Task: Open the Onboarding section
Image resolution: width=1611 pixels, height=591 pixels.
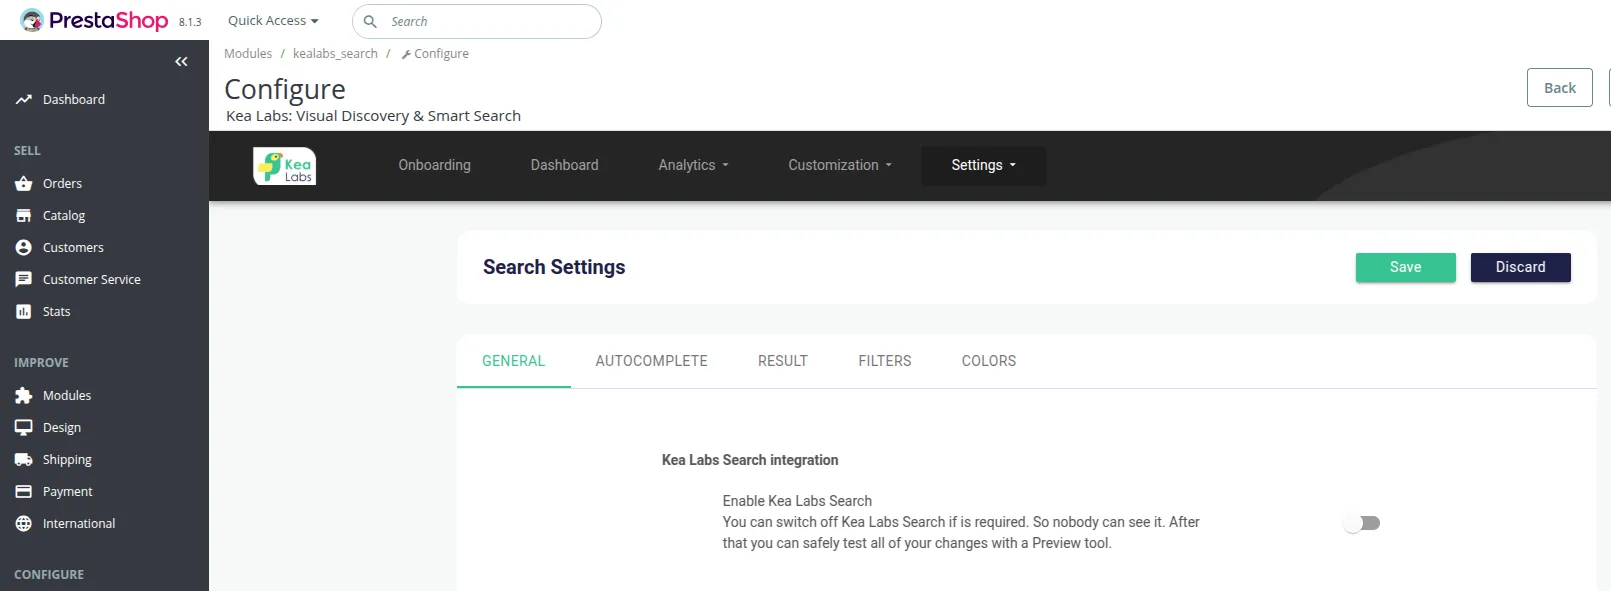Action: click(x=434, y=165)
